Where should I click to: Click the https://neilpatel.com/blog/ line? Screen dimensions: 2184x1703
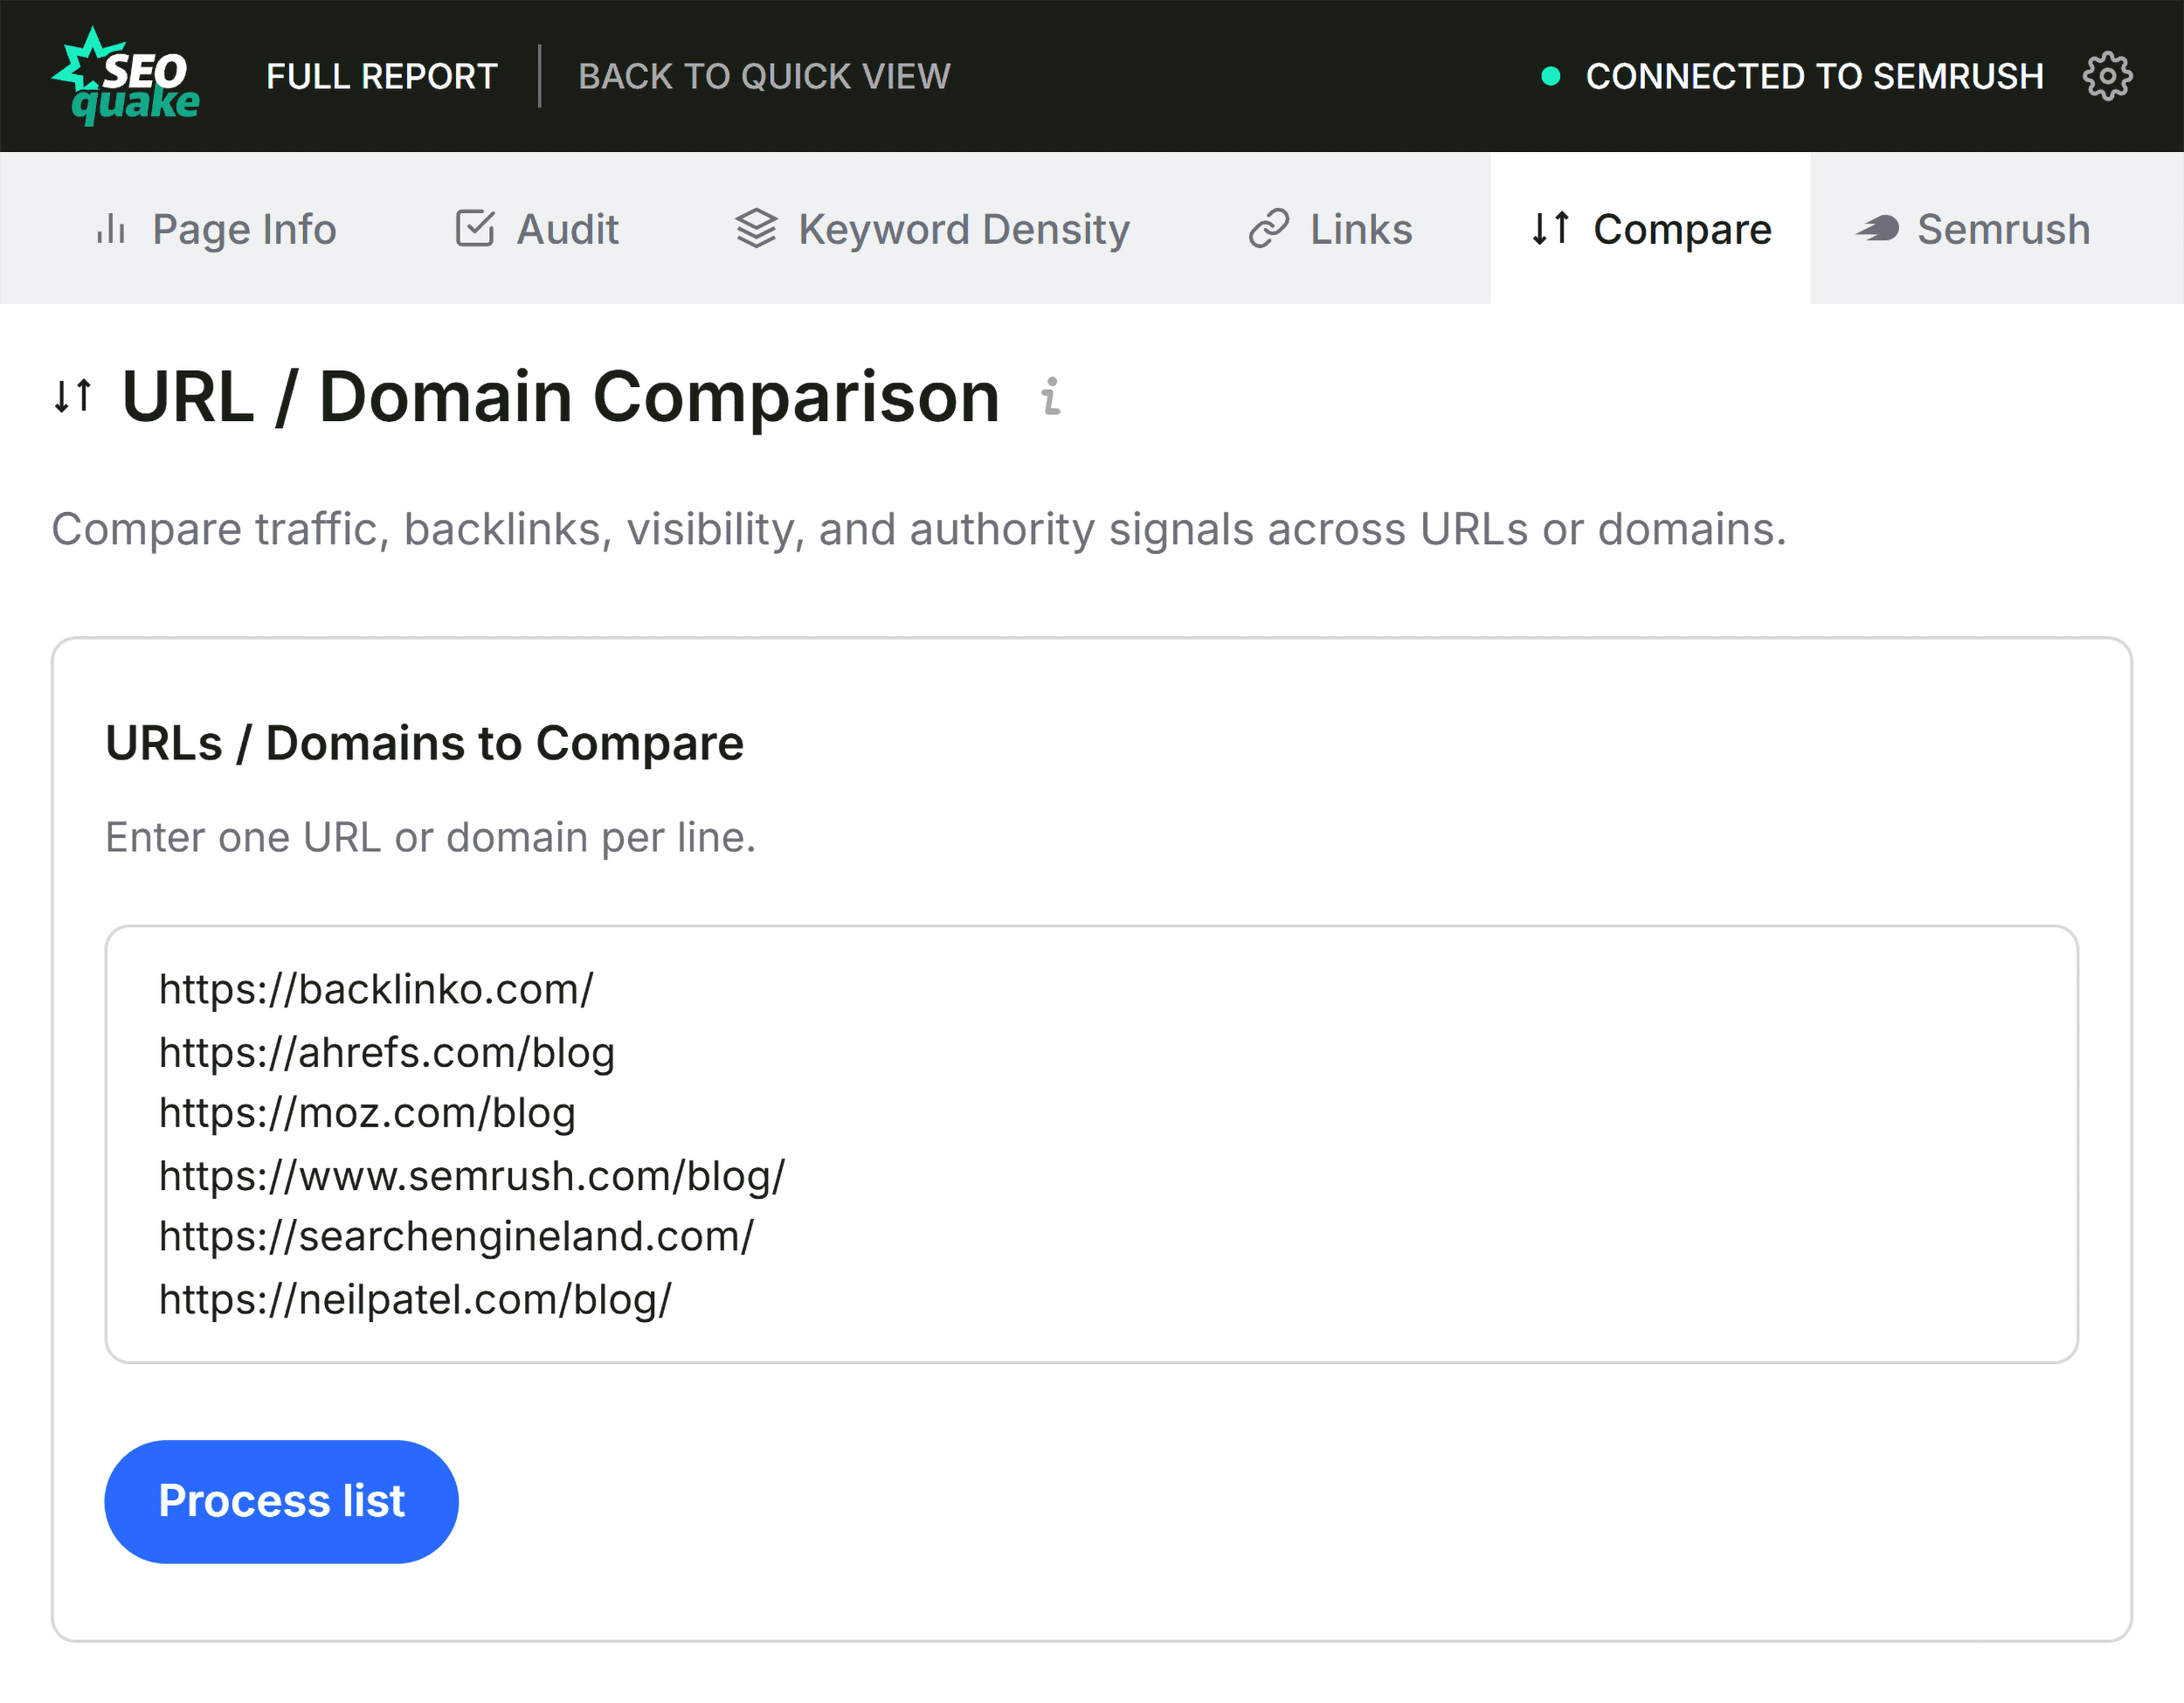[415, 1299]
